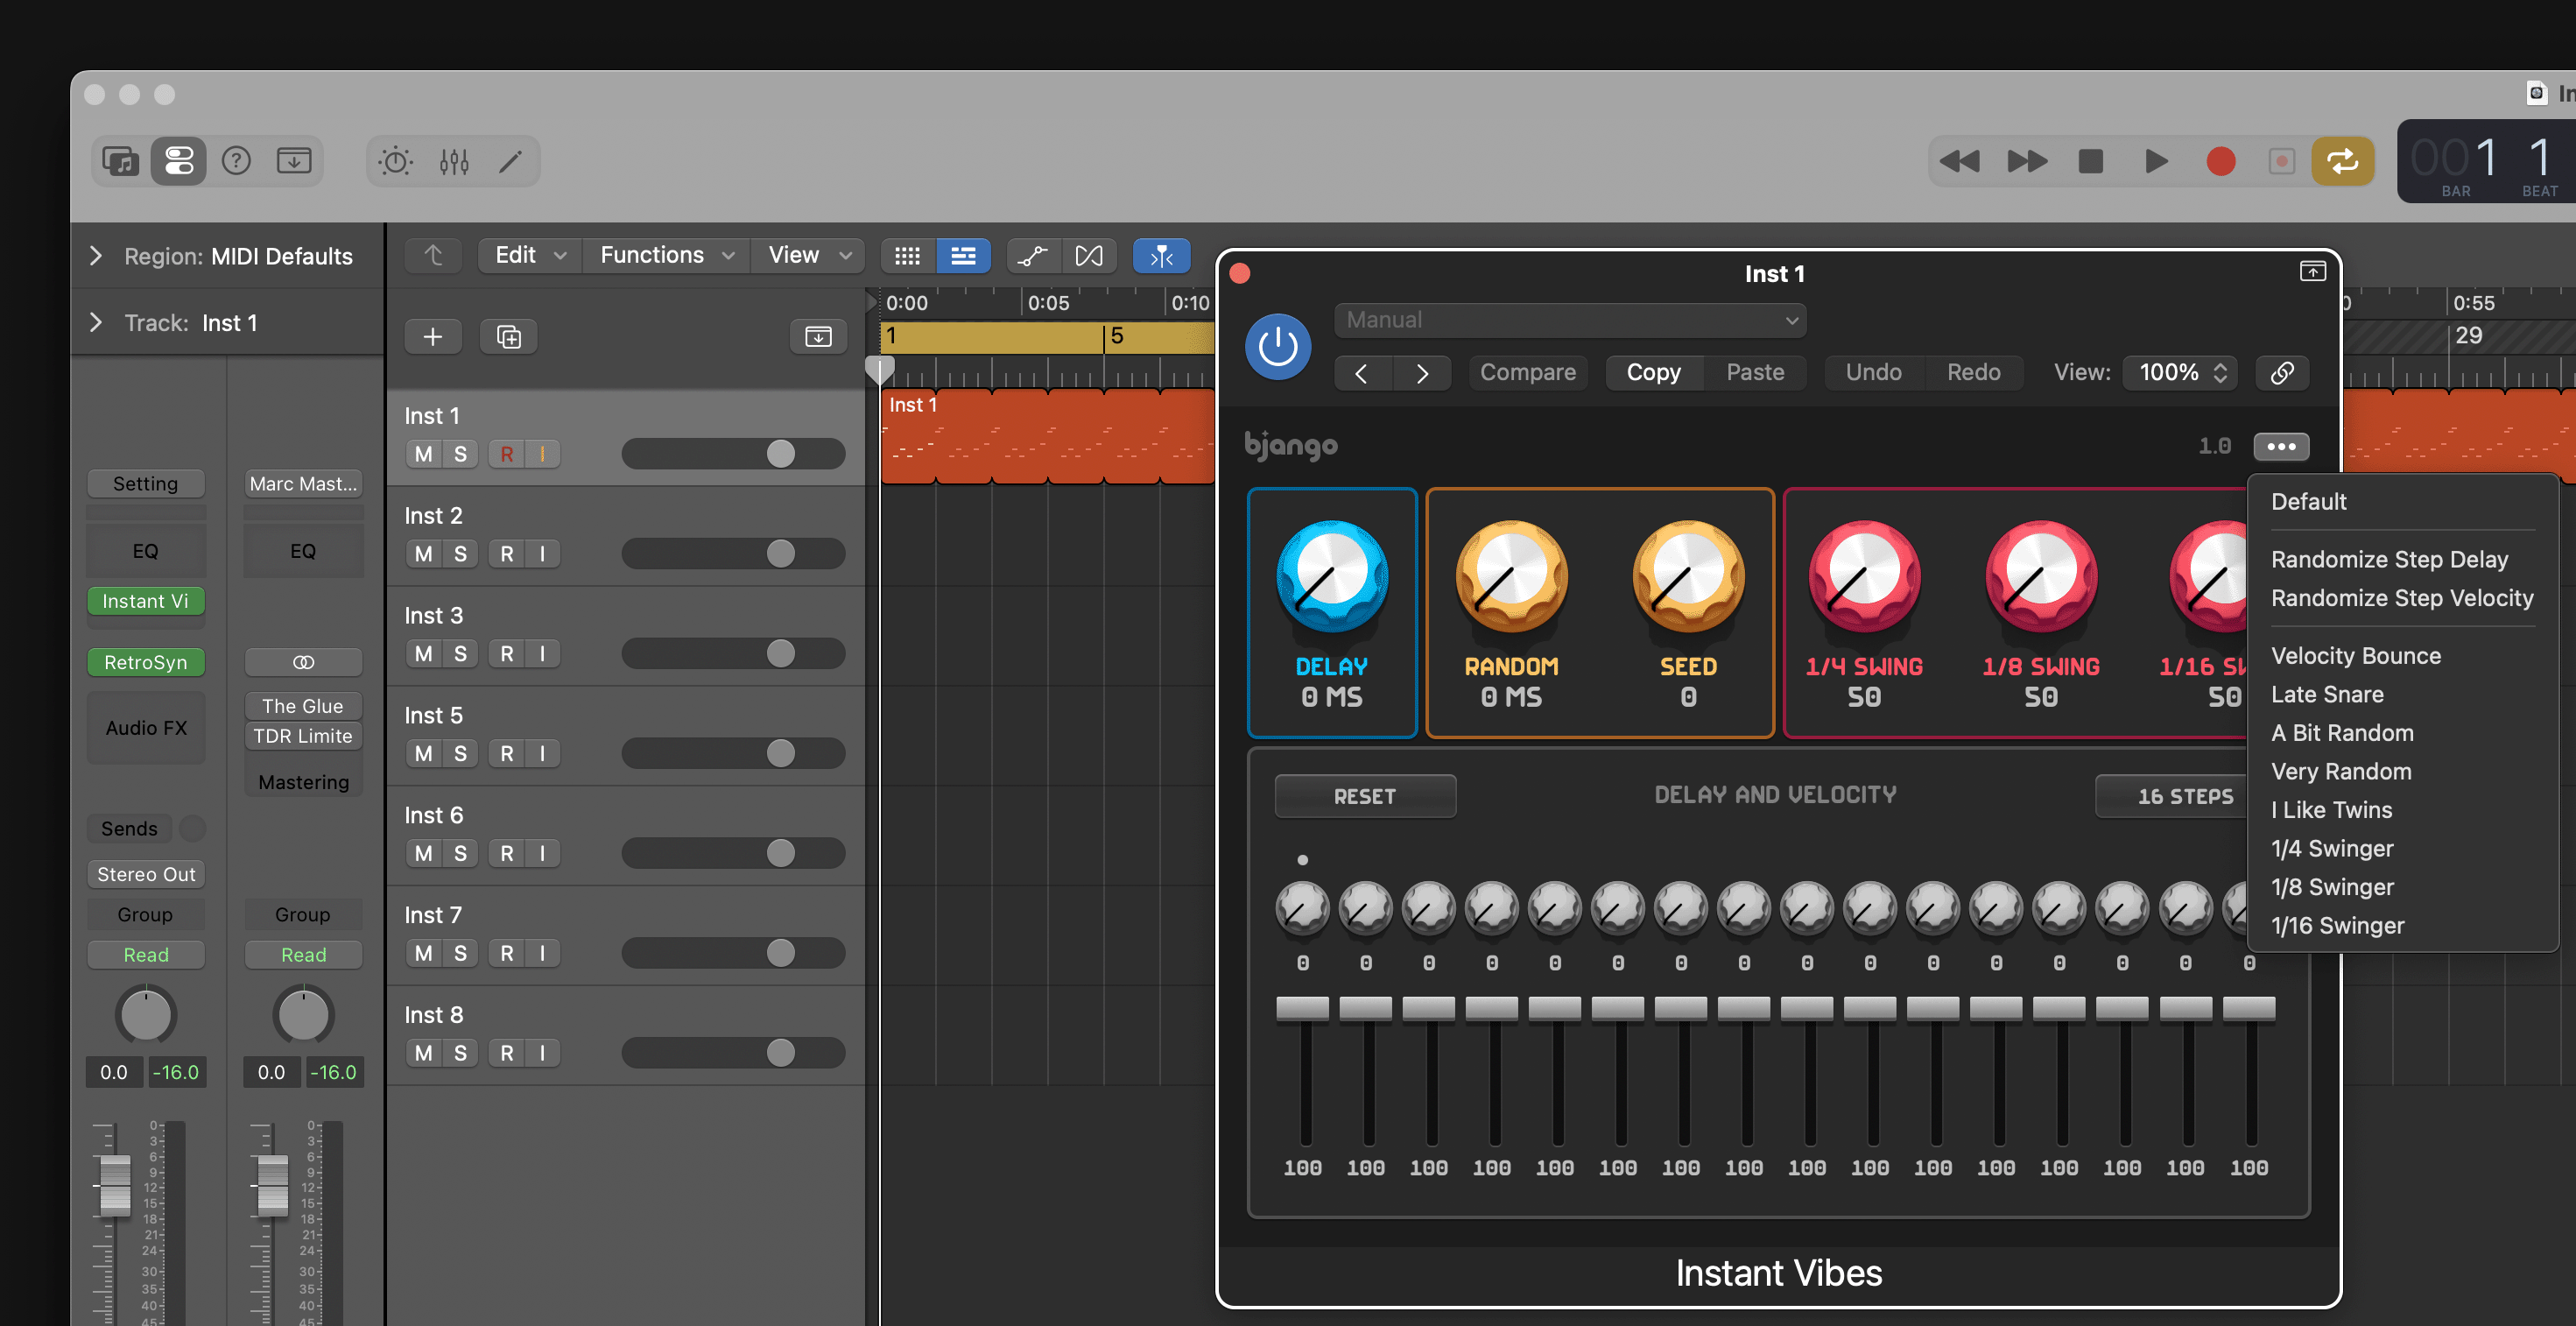Open the Library panel icon
This screenshot has height=1326, width=2576.
(x=121, y=161)
